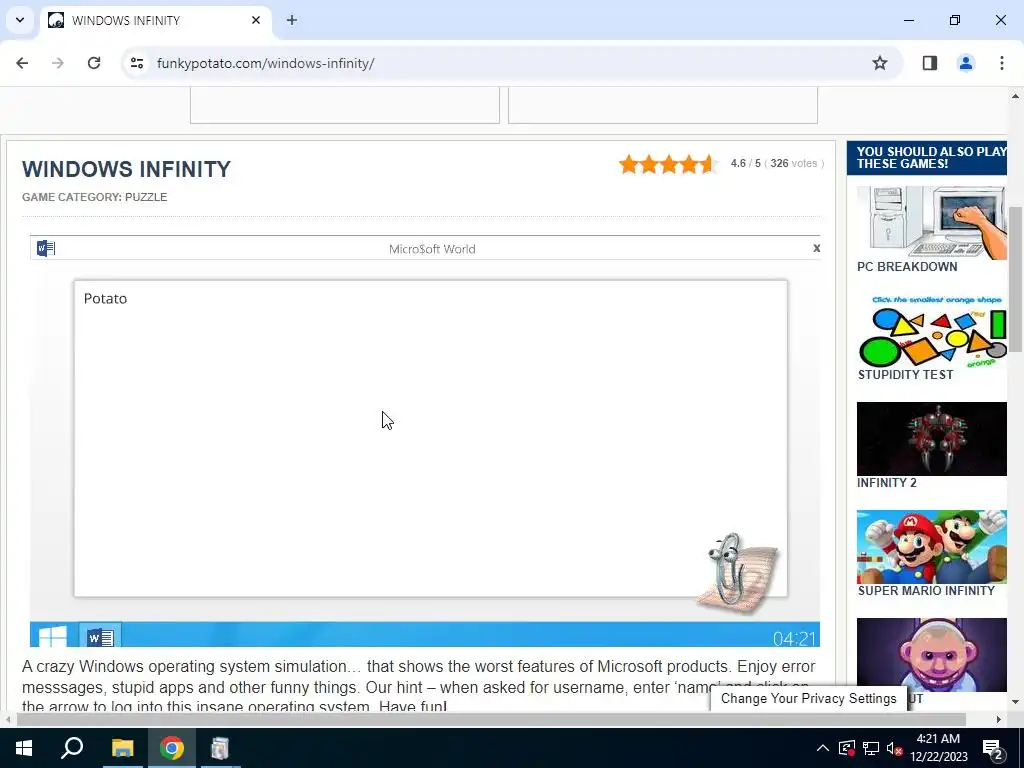Open the purple bald character game thumbnail
This screenshot has width=1024, height=768.
pyautogui.click(x=931, y=654)
